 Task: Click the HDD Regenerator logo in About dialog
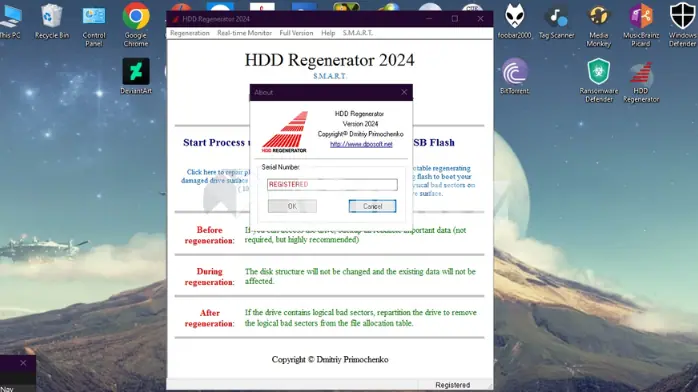(x=285, y=132)
